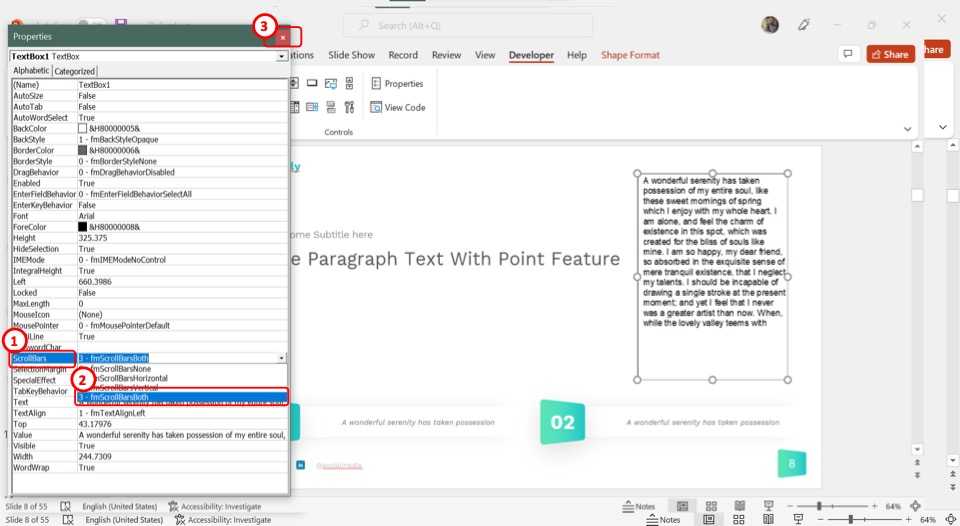960x526 pixels.
Task: Open the Shape Format ribbon tab
Action: pos(629,55)
